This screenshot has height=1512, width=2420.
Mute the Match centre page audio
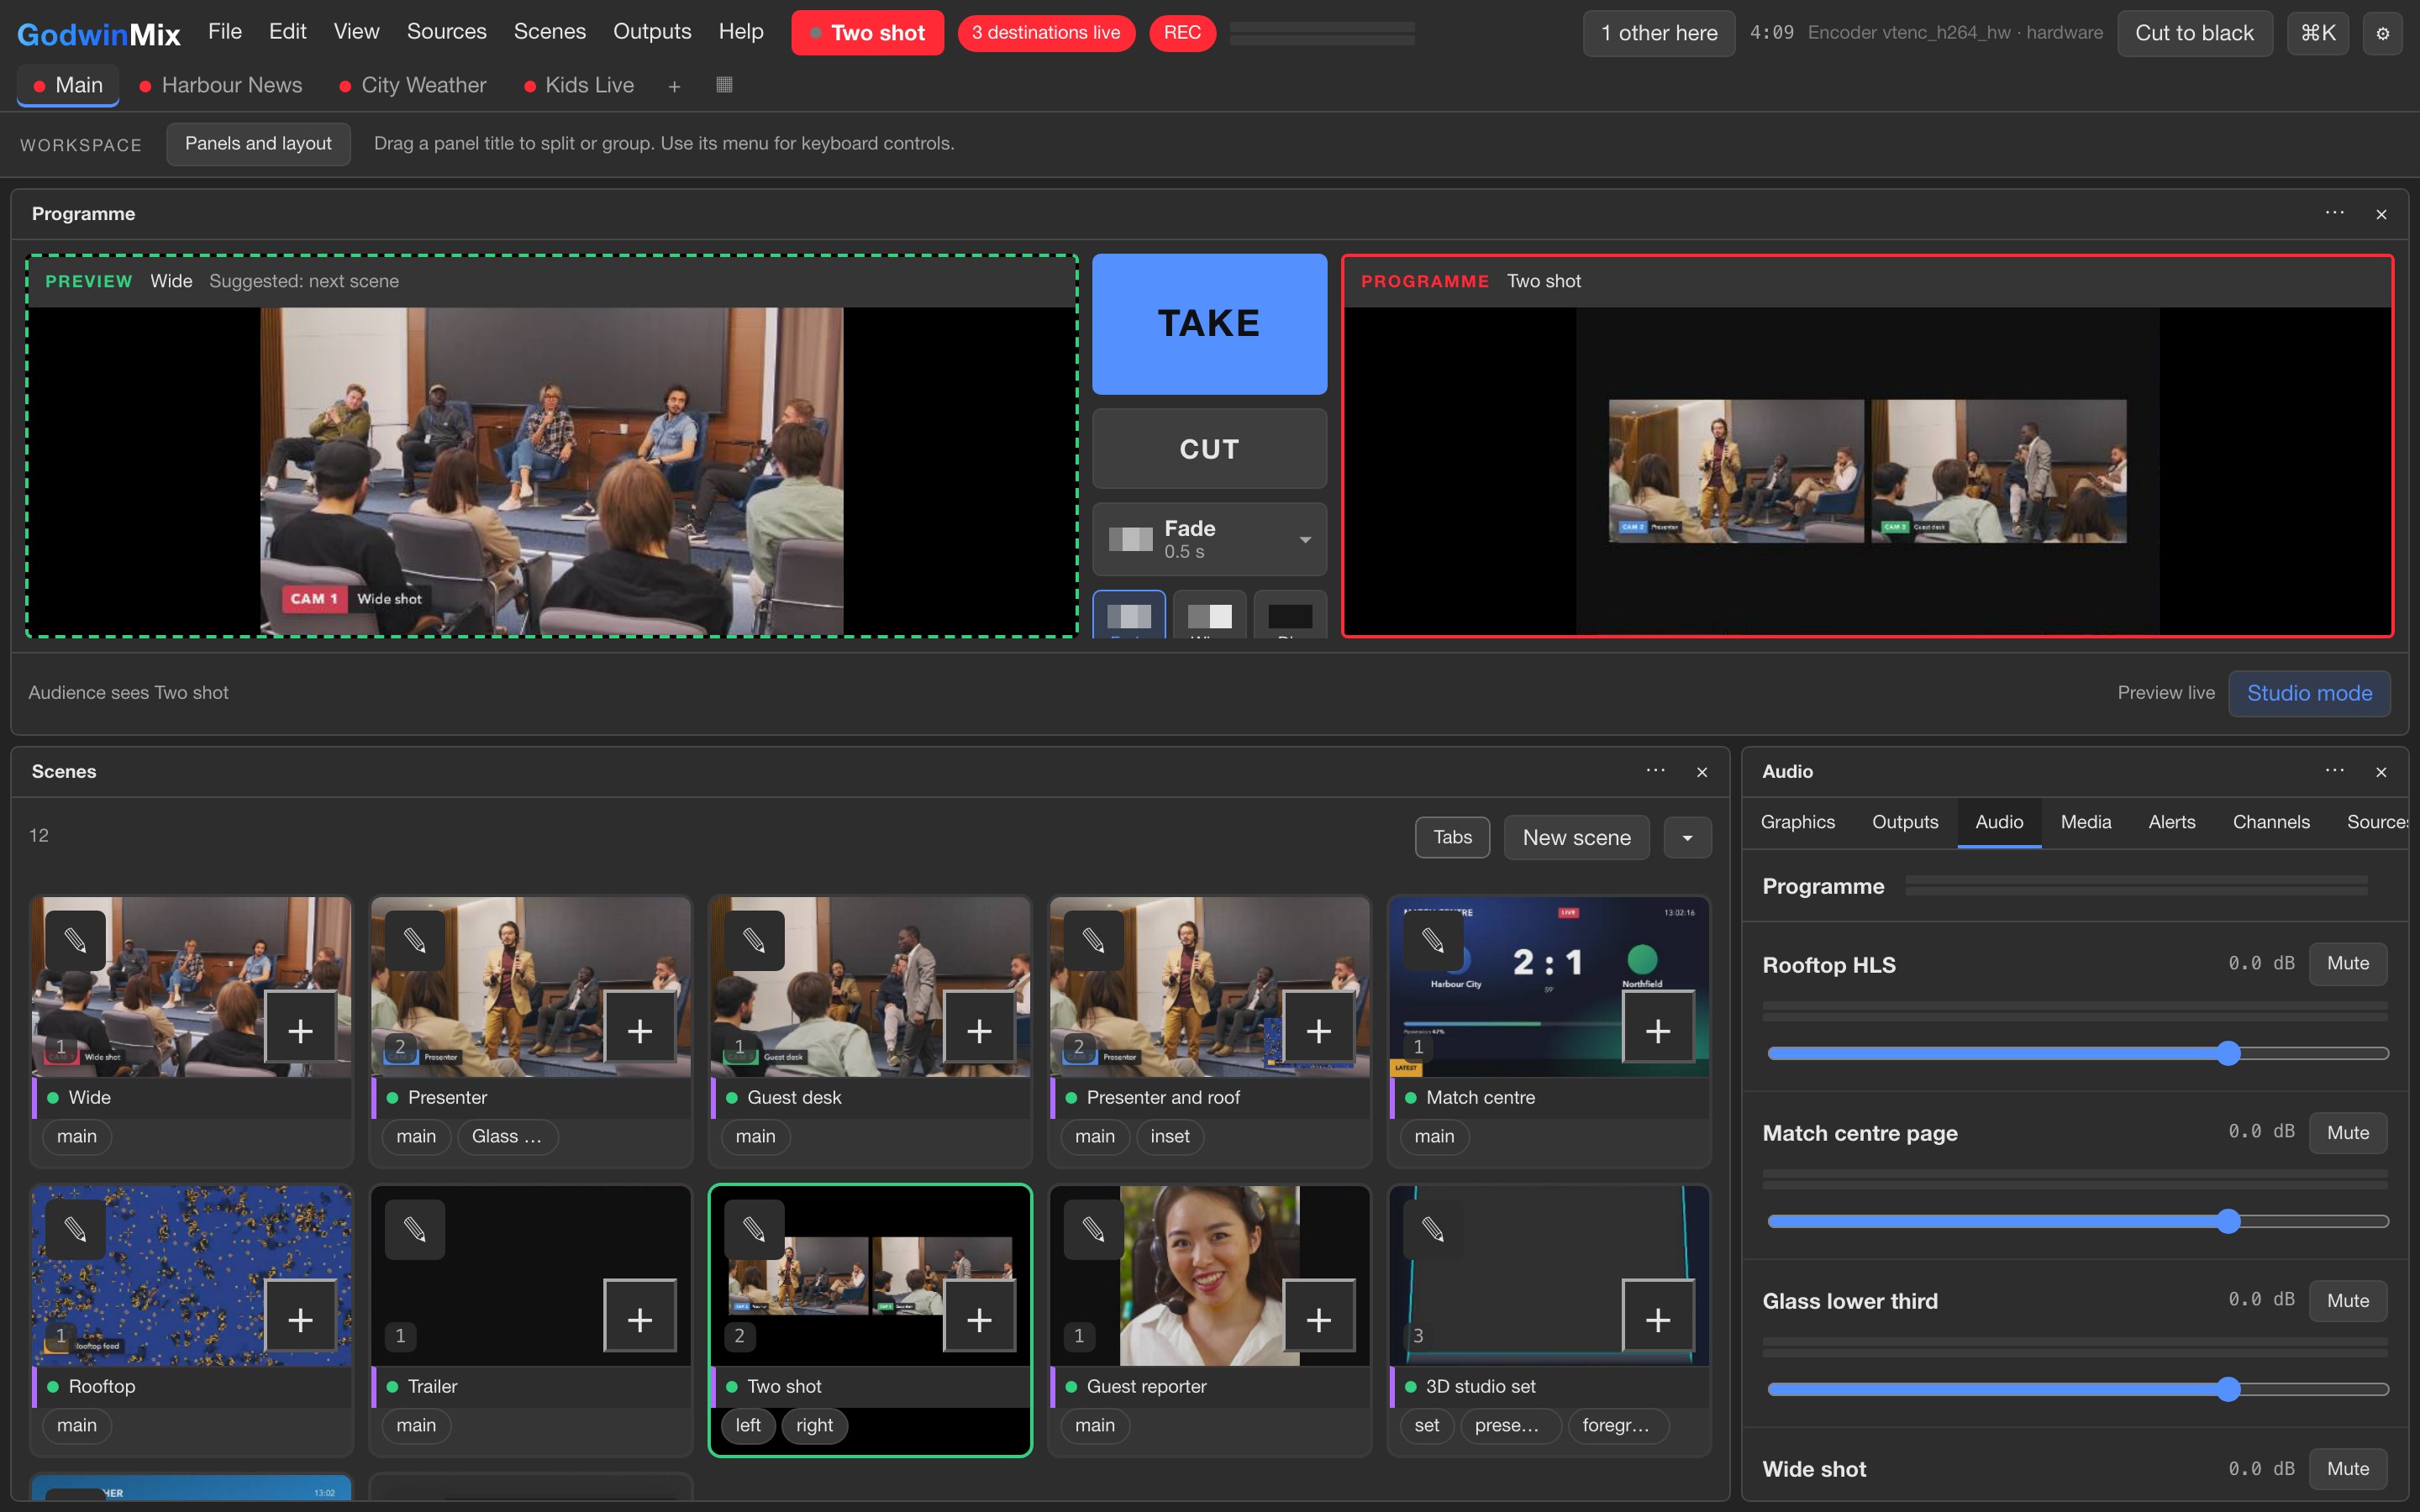tap(2347, 1132)
